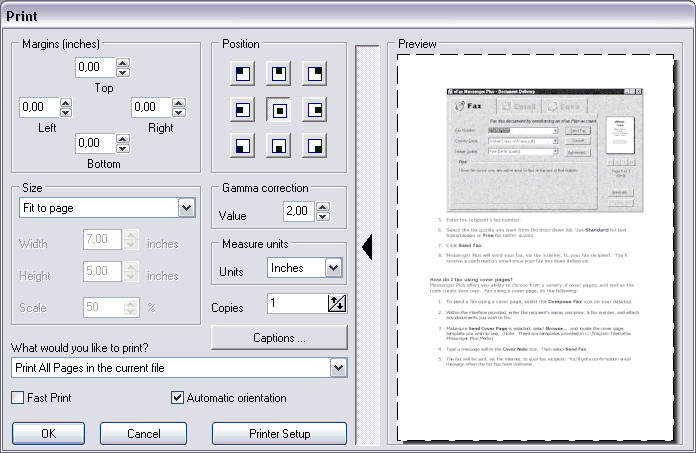Click 'Print All Pages in the current file'
696x453 pixels.
90,368
